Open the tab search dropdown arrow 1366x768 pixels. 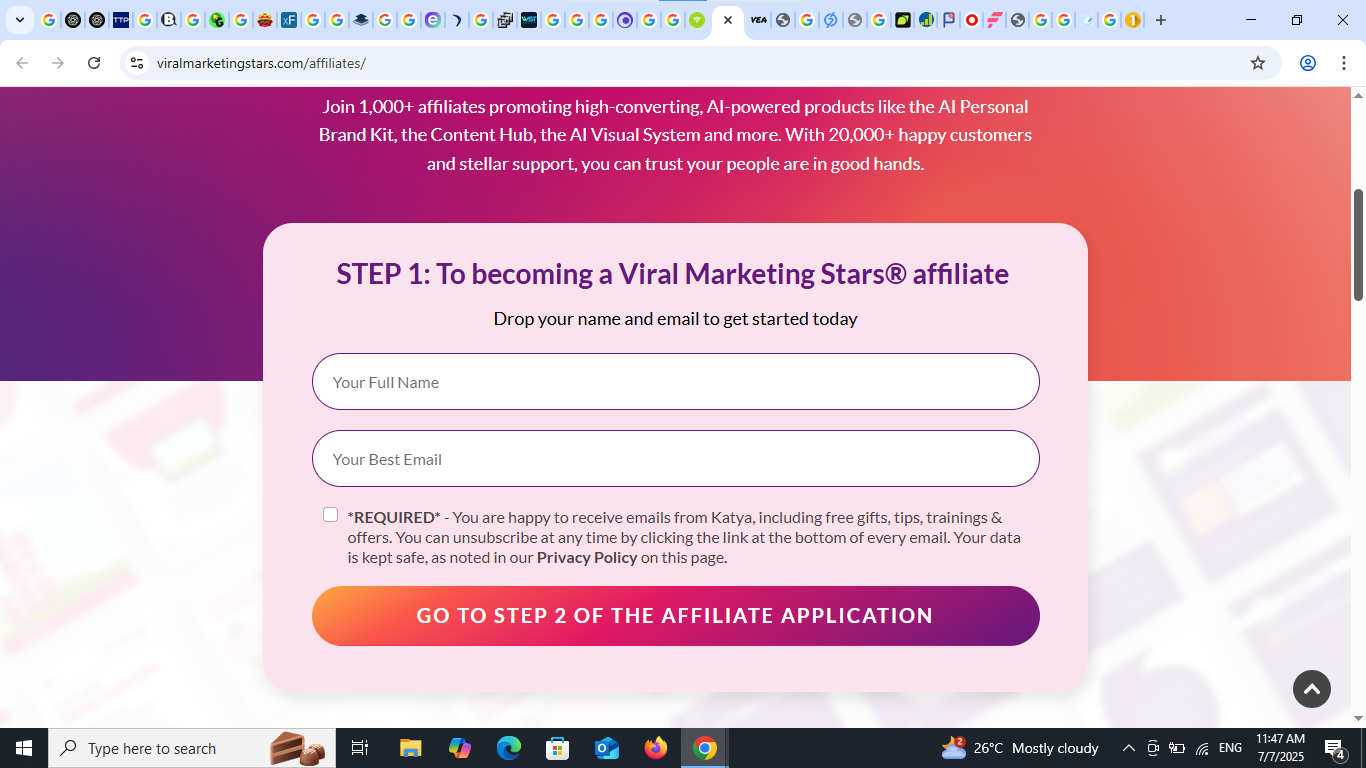point(19,20)
